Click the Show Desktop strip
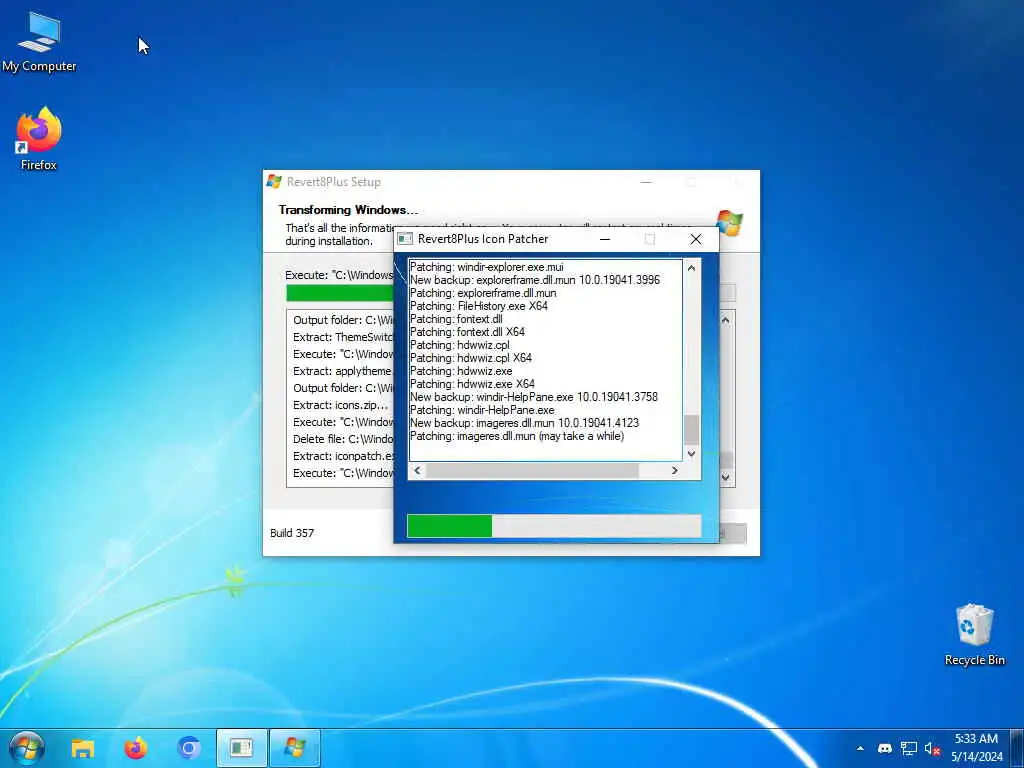The height and width of the screenshot is (768, 1024). tap(1017, 748)
